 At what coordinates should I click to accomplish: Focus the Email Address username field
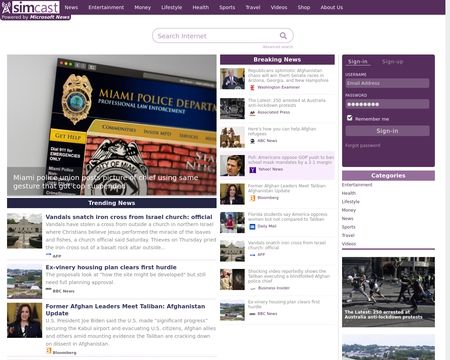click(x=387, y=83)
